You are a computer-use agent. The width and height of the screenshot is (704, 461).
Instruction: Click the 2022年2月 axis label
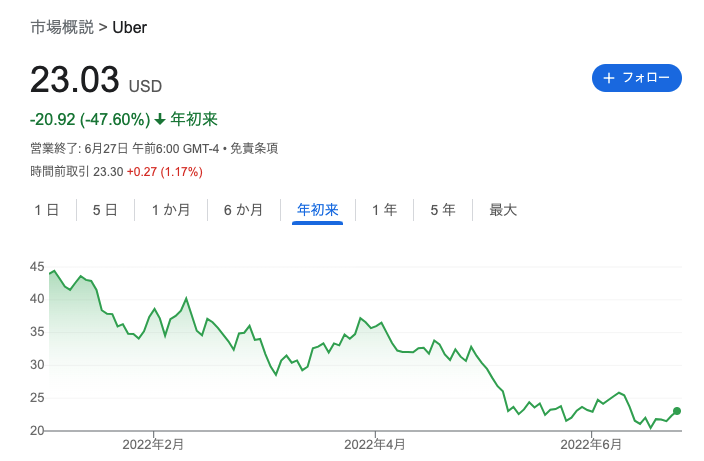coord(154,443)
